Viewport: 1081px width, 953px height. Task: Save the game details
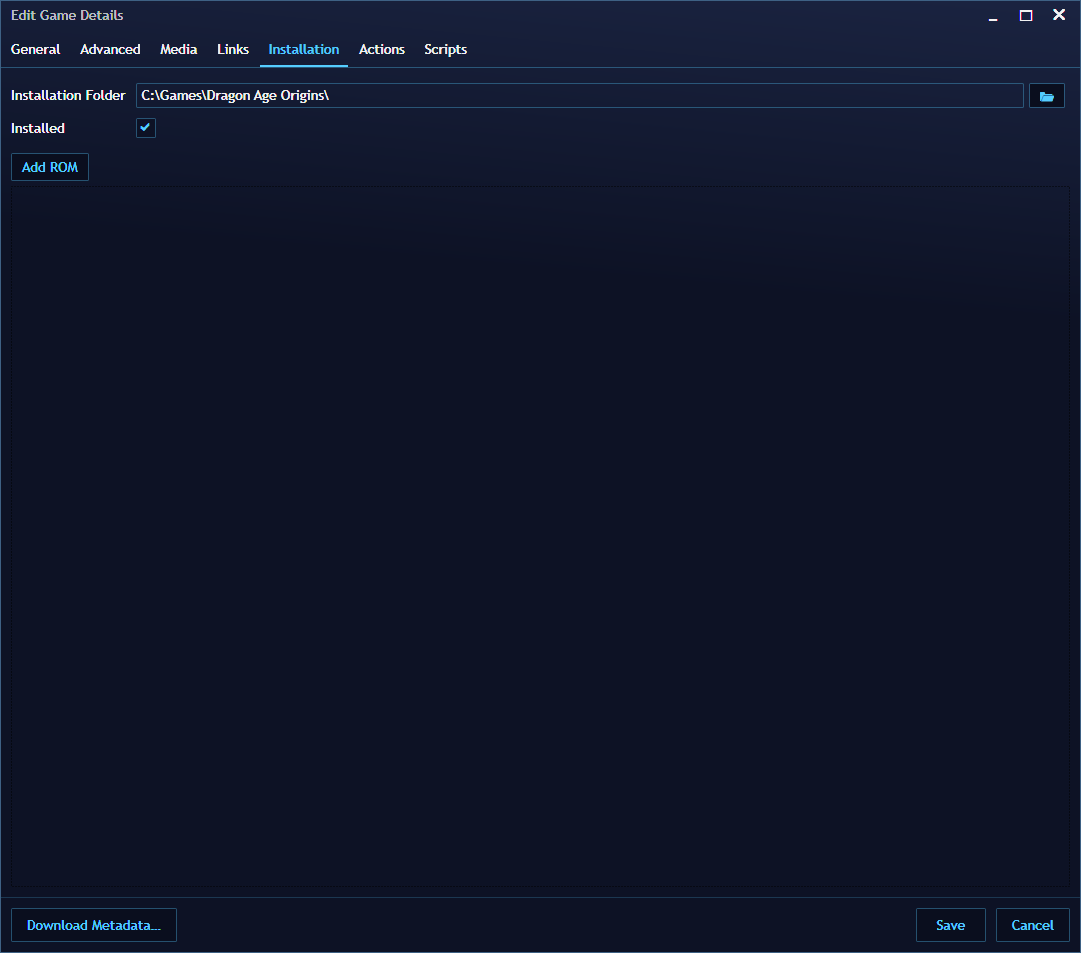pyautogui.click(x=950, y=924)
